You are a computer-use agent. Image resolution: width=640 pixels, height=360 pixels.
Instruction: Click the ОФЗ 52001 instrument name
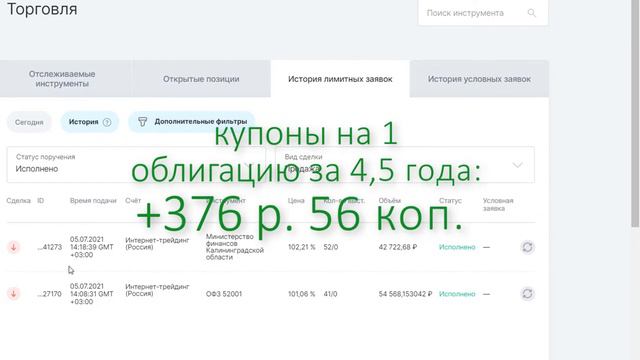224,294
